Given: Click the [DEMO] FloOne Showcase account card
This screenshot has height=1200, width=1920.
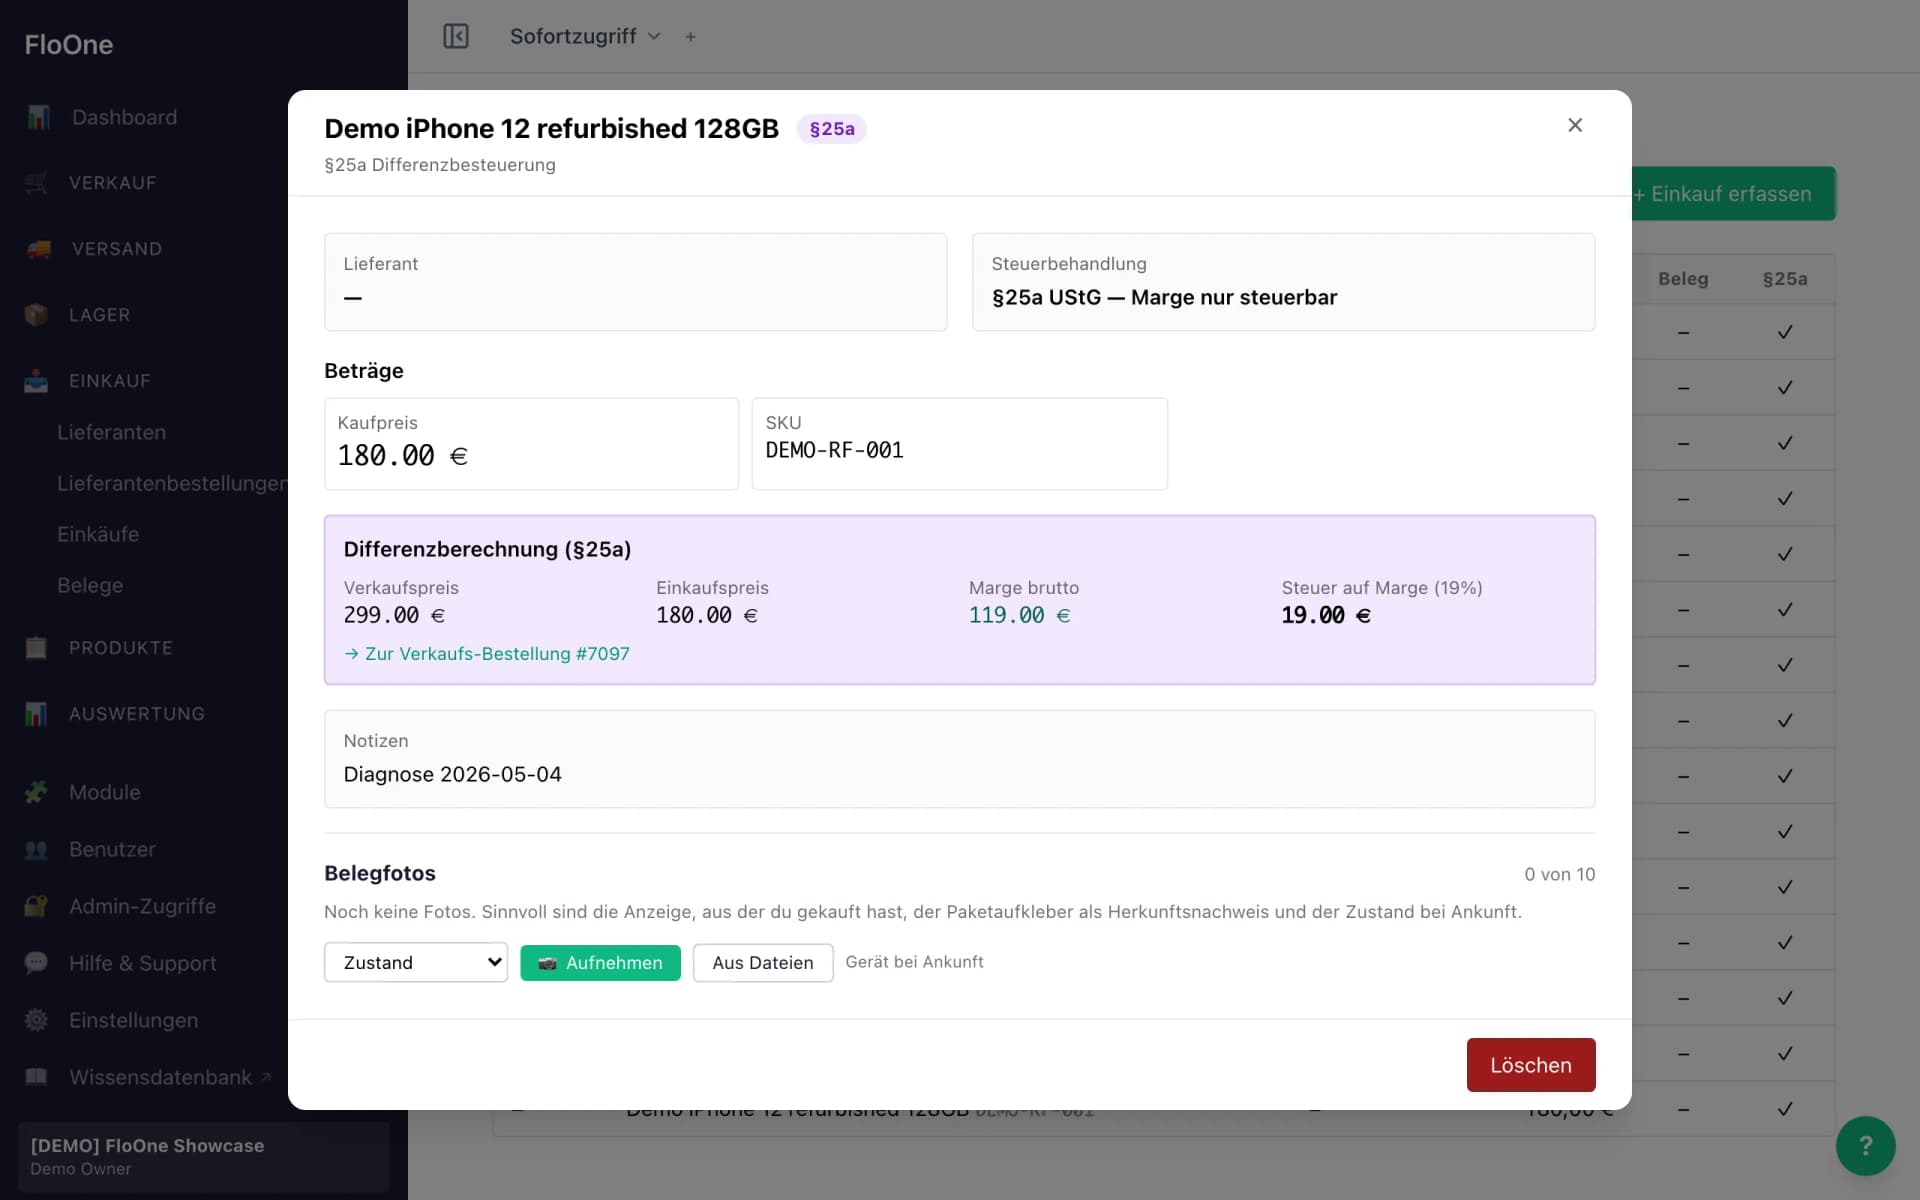Looking at the screenshot, I should pyautogui.click(x=204, y=1156).
